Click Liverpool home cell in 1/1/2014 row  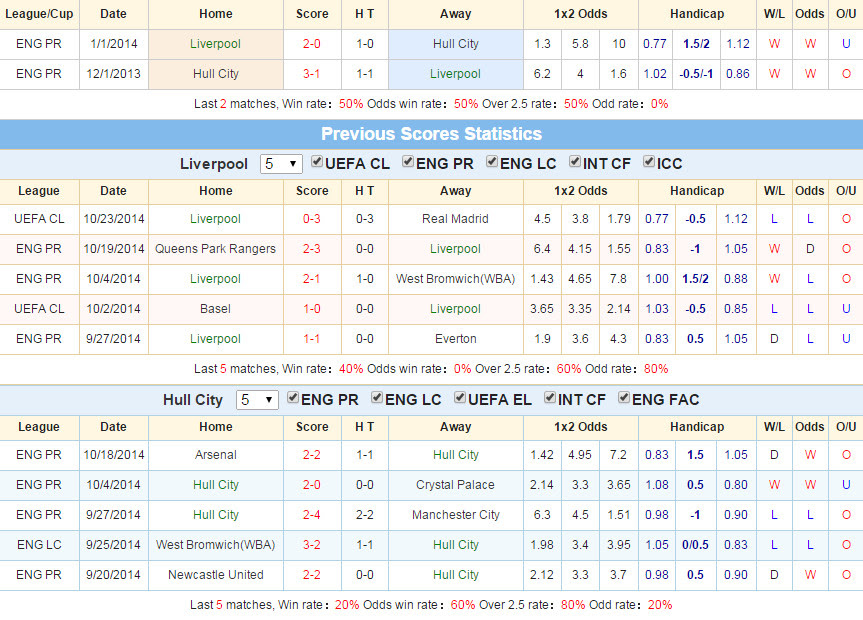[x=216, y=44]
